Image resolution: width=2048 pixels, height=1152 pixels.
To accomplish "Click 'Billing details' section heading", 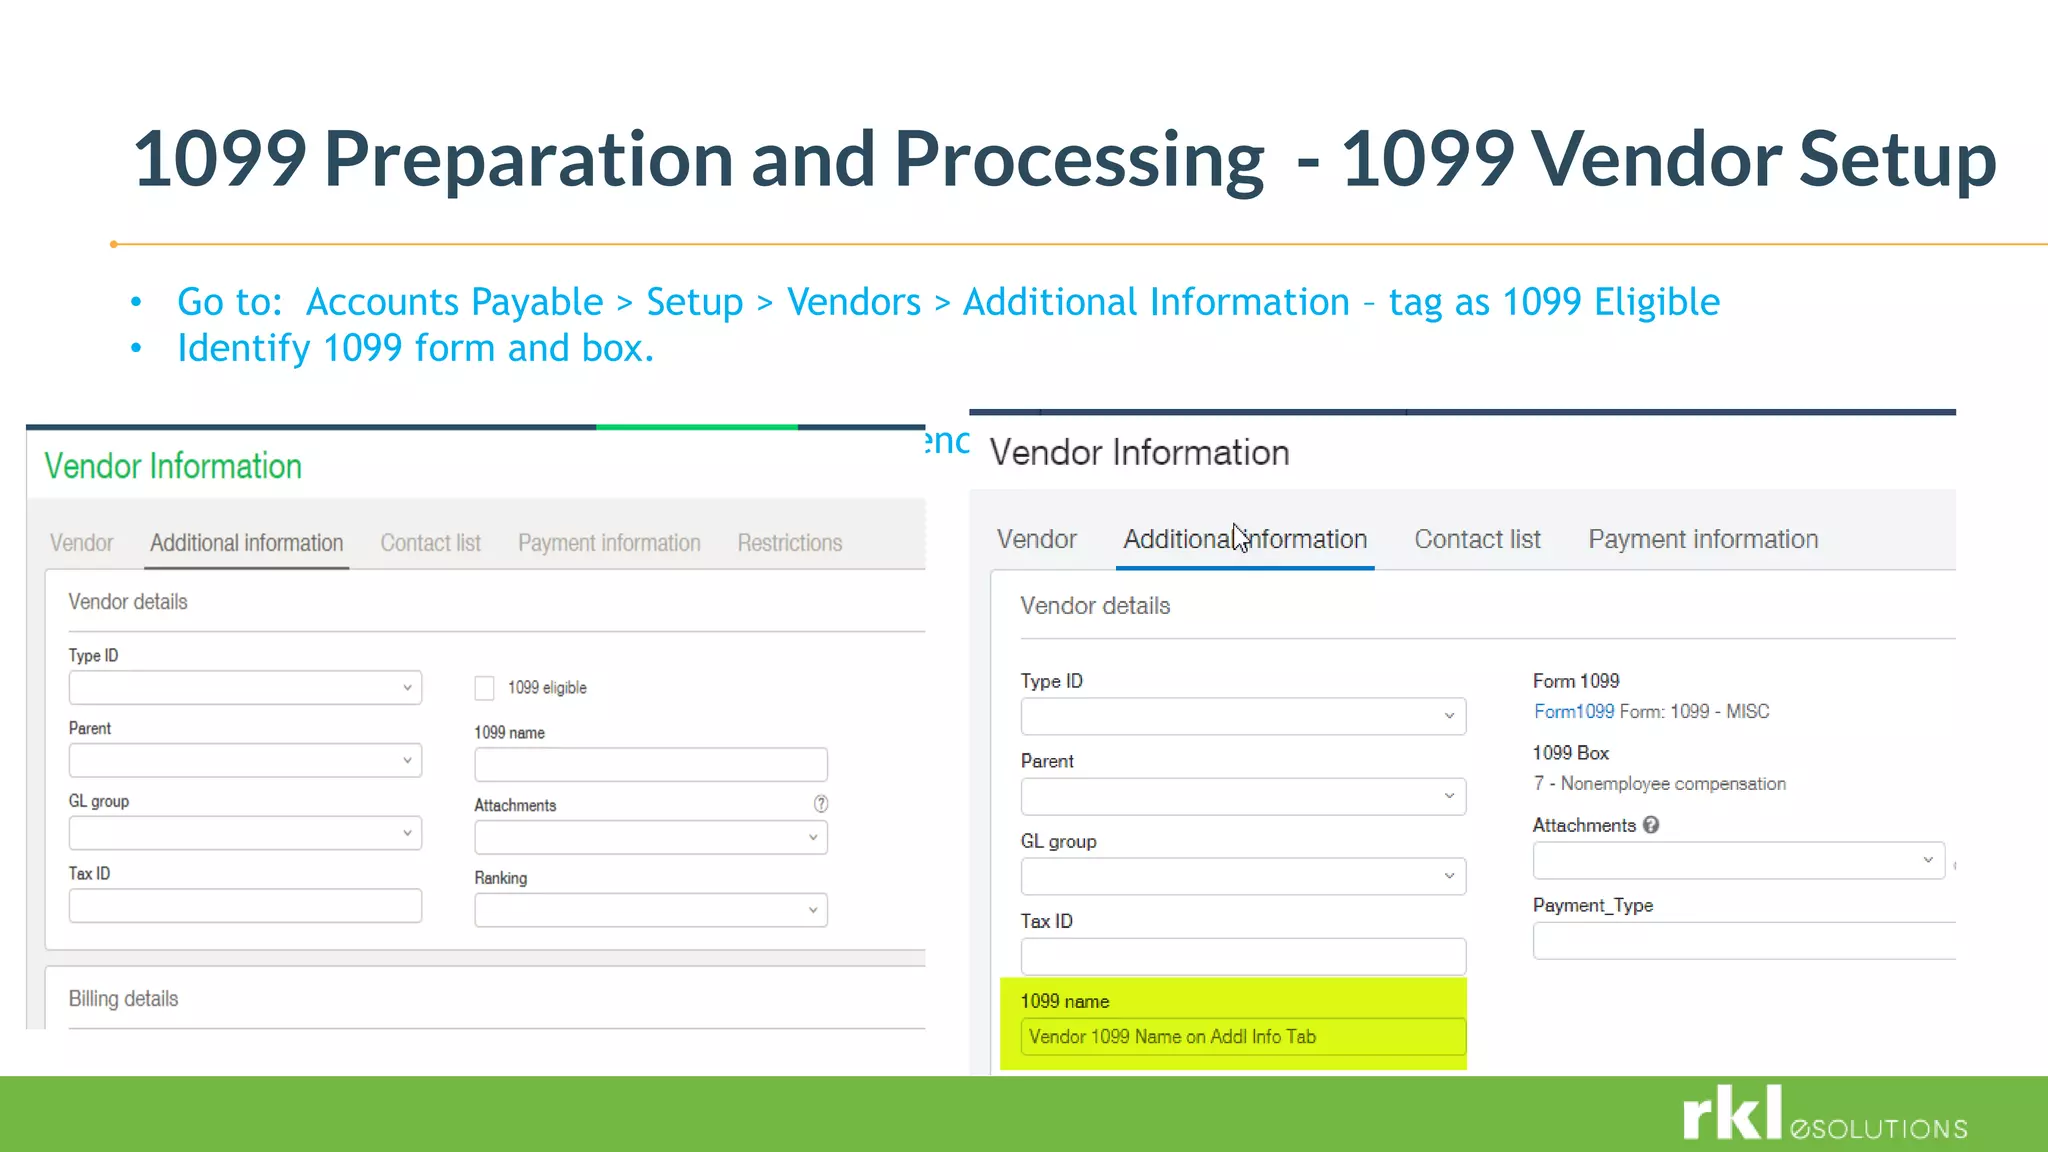I will coord(123,999).
